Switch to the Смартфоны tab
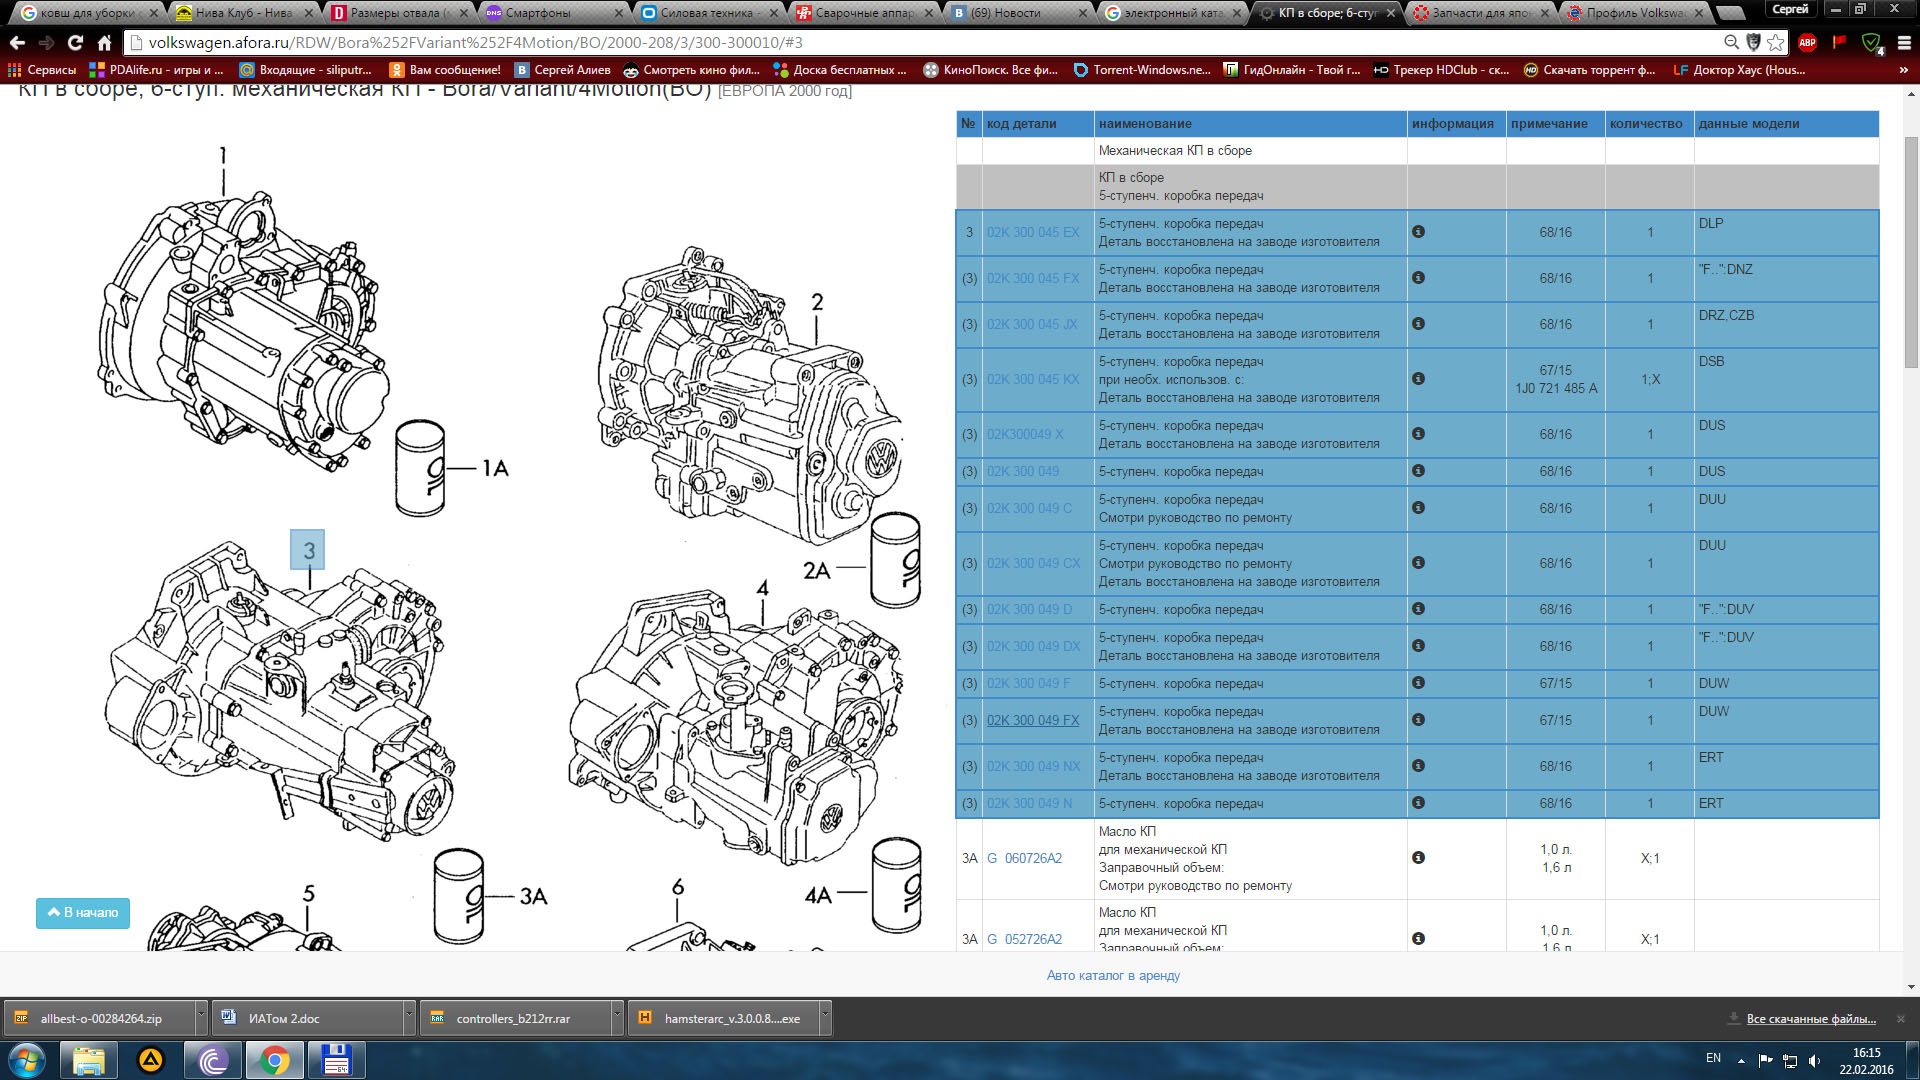This screenshot has width=1920, height=1080. (553, 13)
